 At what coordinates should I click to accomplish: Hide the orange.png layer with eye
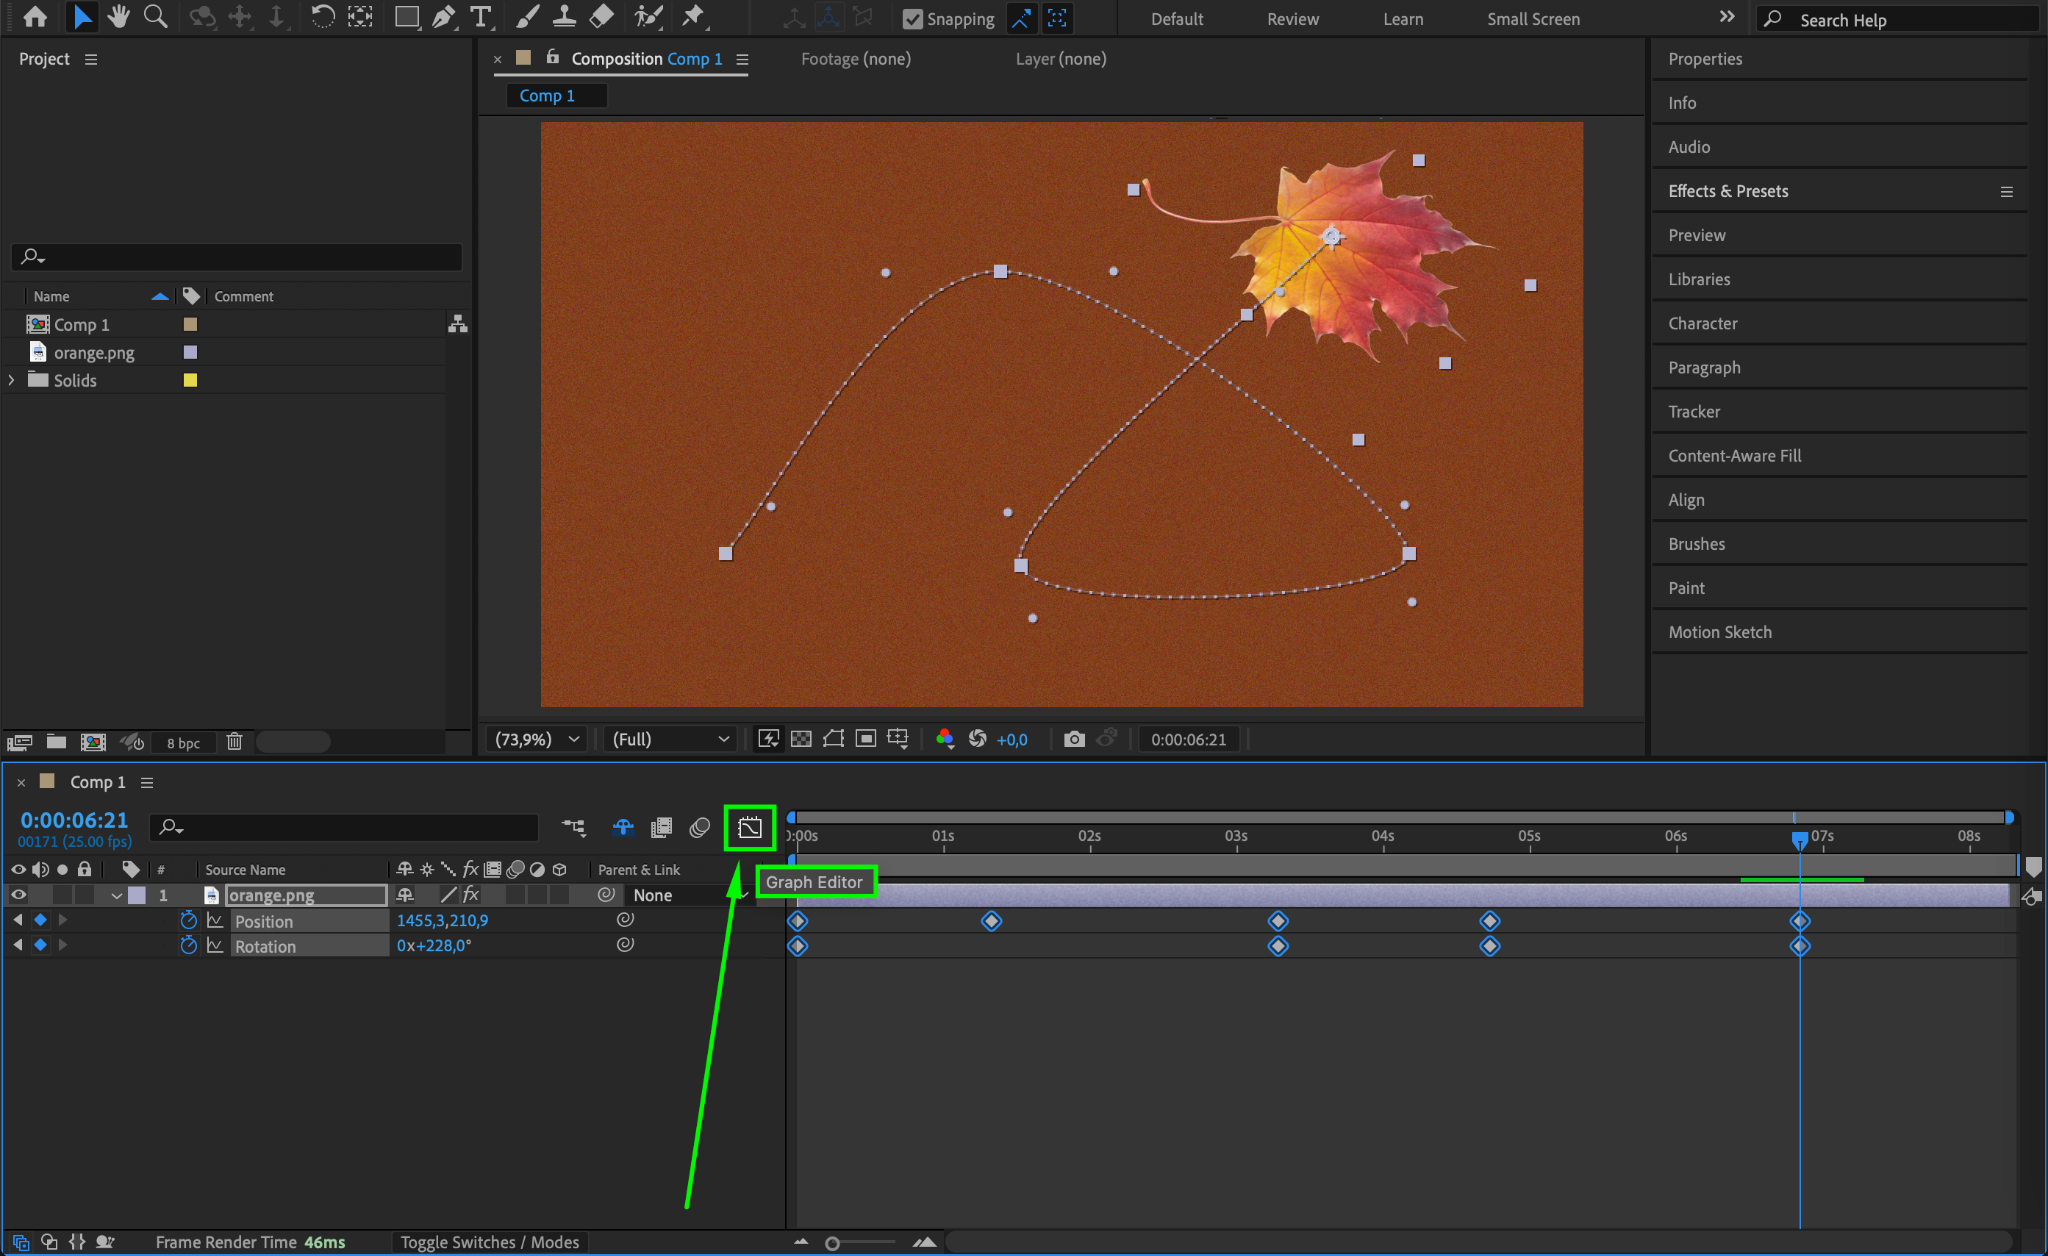18,895
